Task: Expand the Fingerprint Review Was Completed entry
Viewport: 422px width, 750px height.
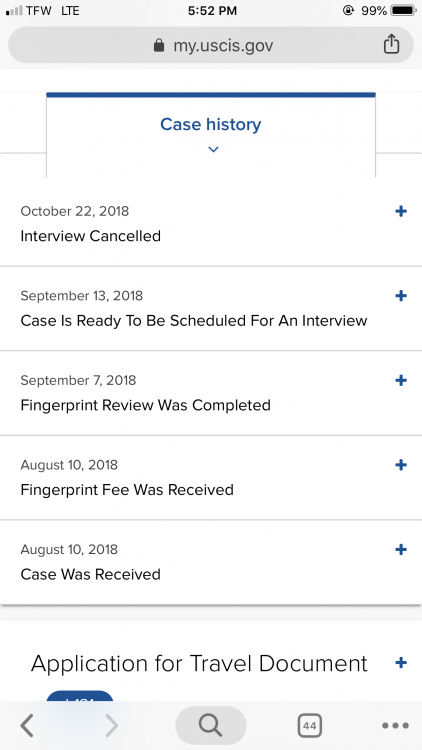Action: (x=401, y=380)
